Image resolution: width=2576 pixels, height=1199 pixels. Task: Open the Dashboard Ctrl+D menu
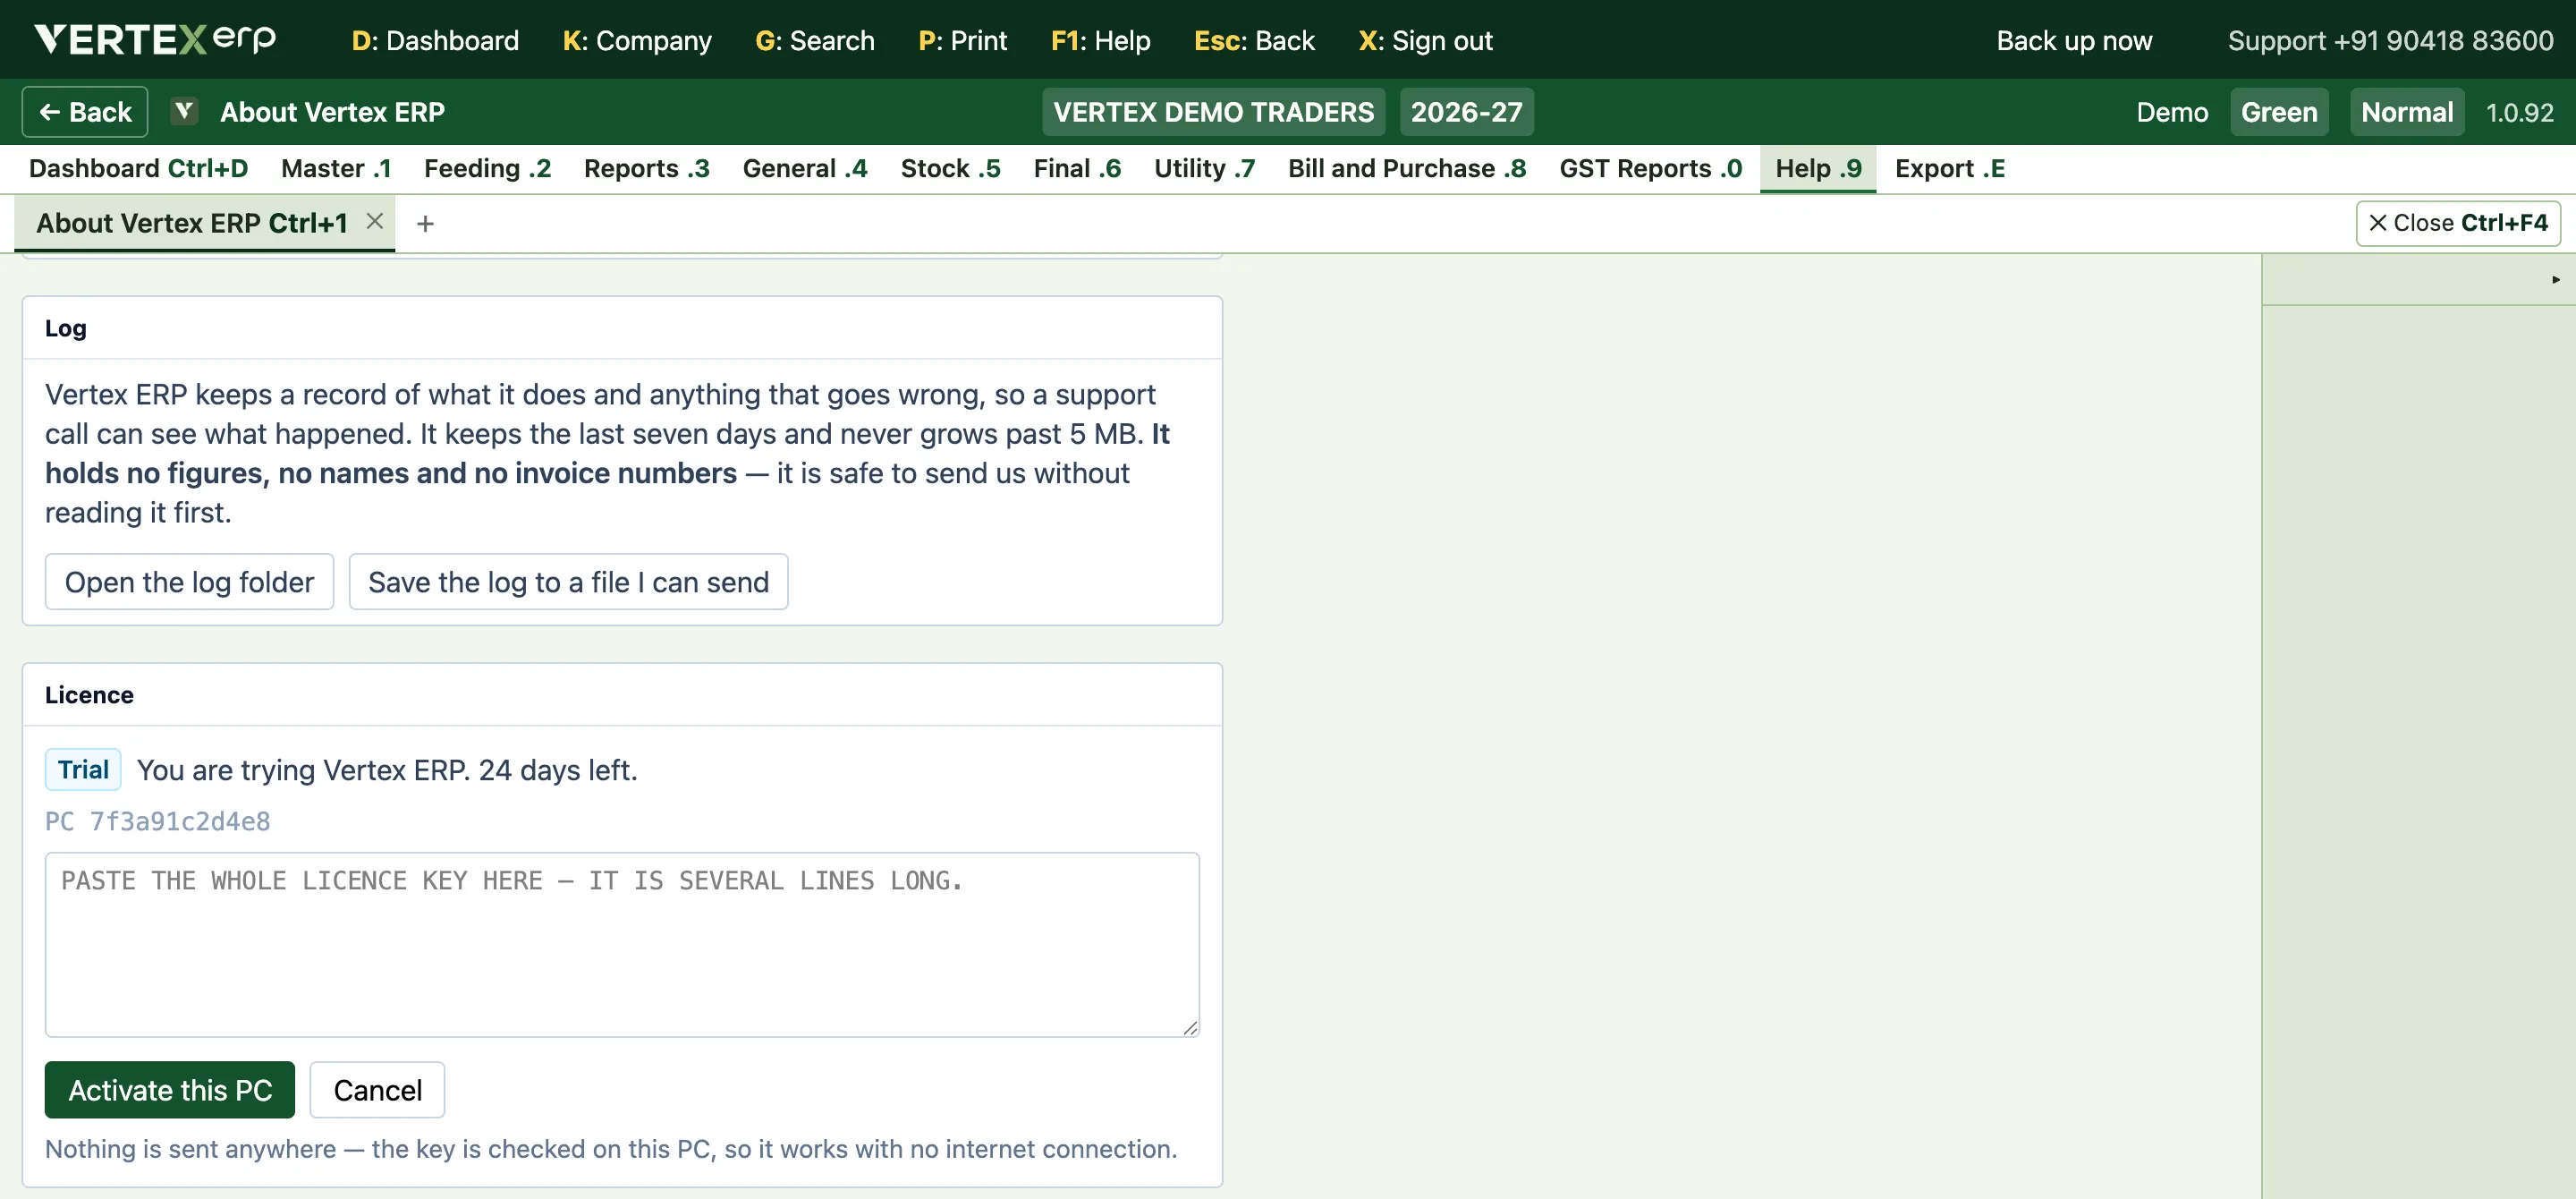click(138, 168)
